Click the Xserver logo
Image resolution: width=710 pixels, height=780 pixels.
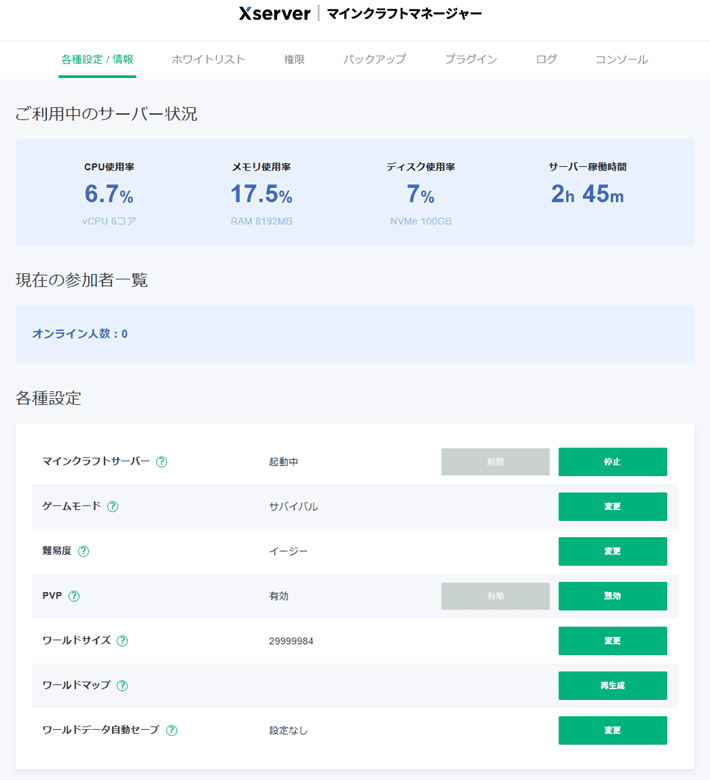[274, 13]
